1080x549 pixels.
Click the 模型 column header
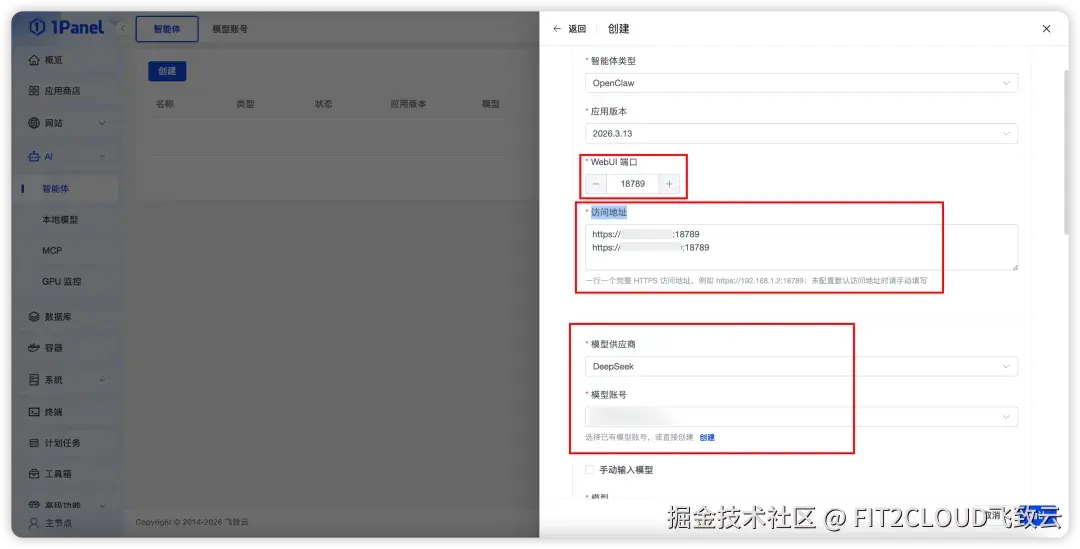[490, 104]
